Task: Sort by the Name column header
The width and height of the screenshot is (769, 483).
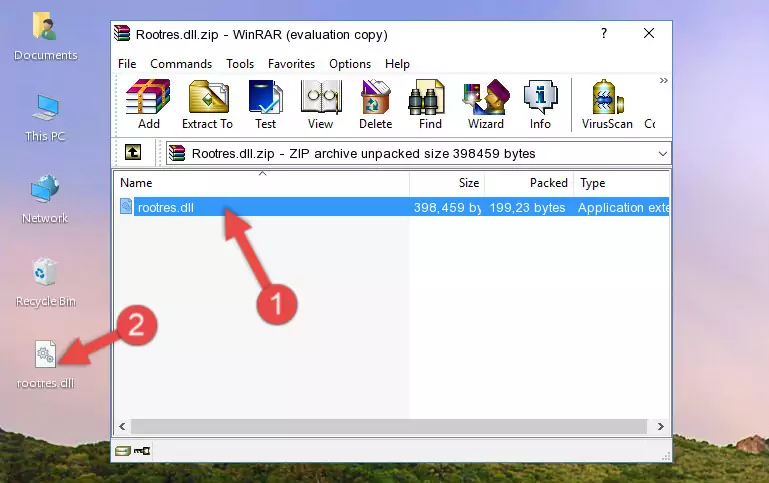Action: [x=262, y=183]
